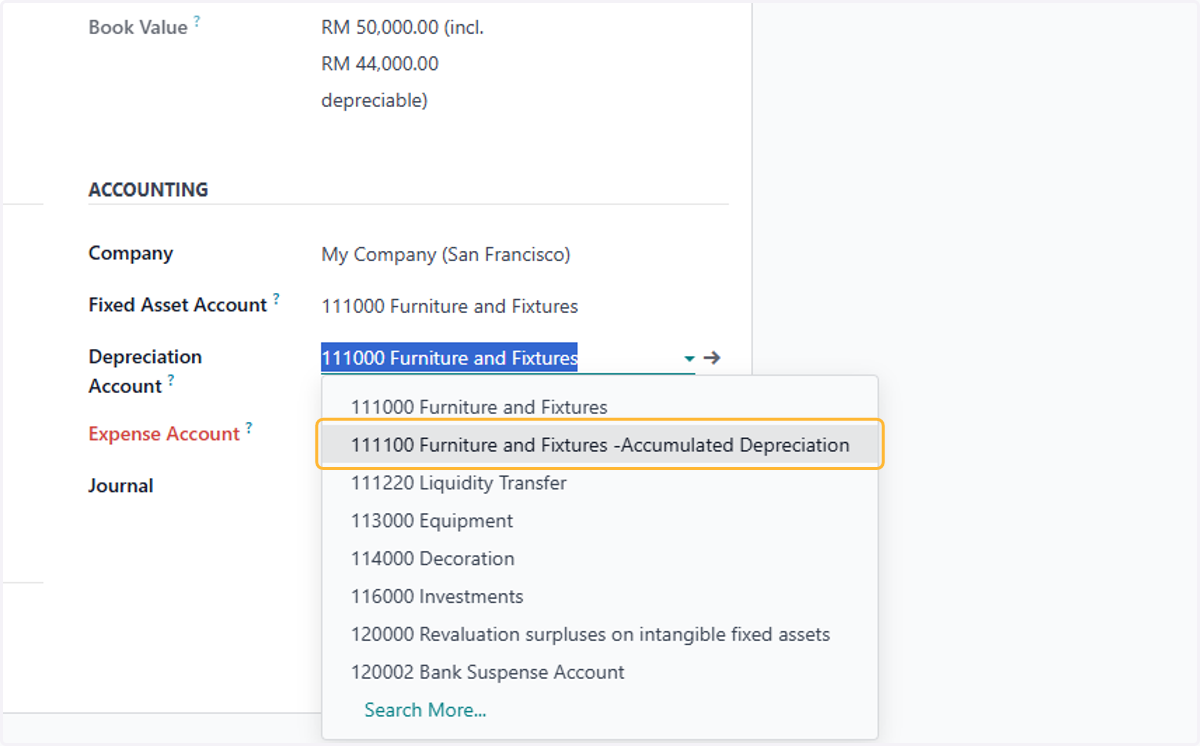Click the Book Value amount text
Screen dimensions: 1200x746
pos(402,64)
